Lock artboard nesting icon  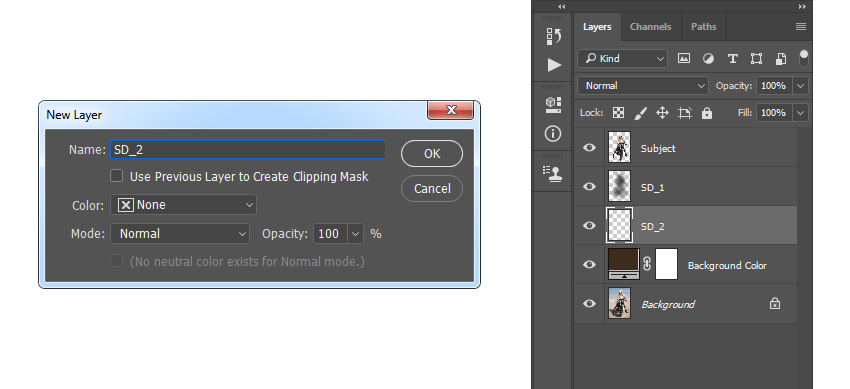point(685,113)
